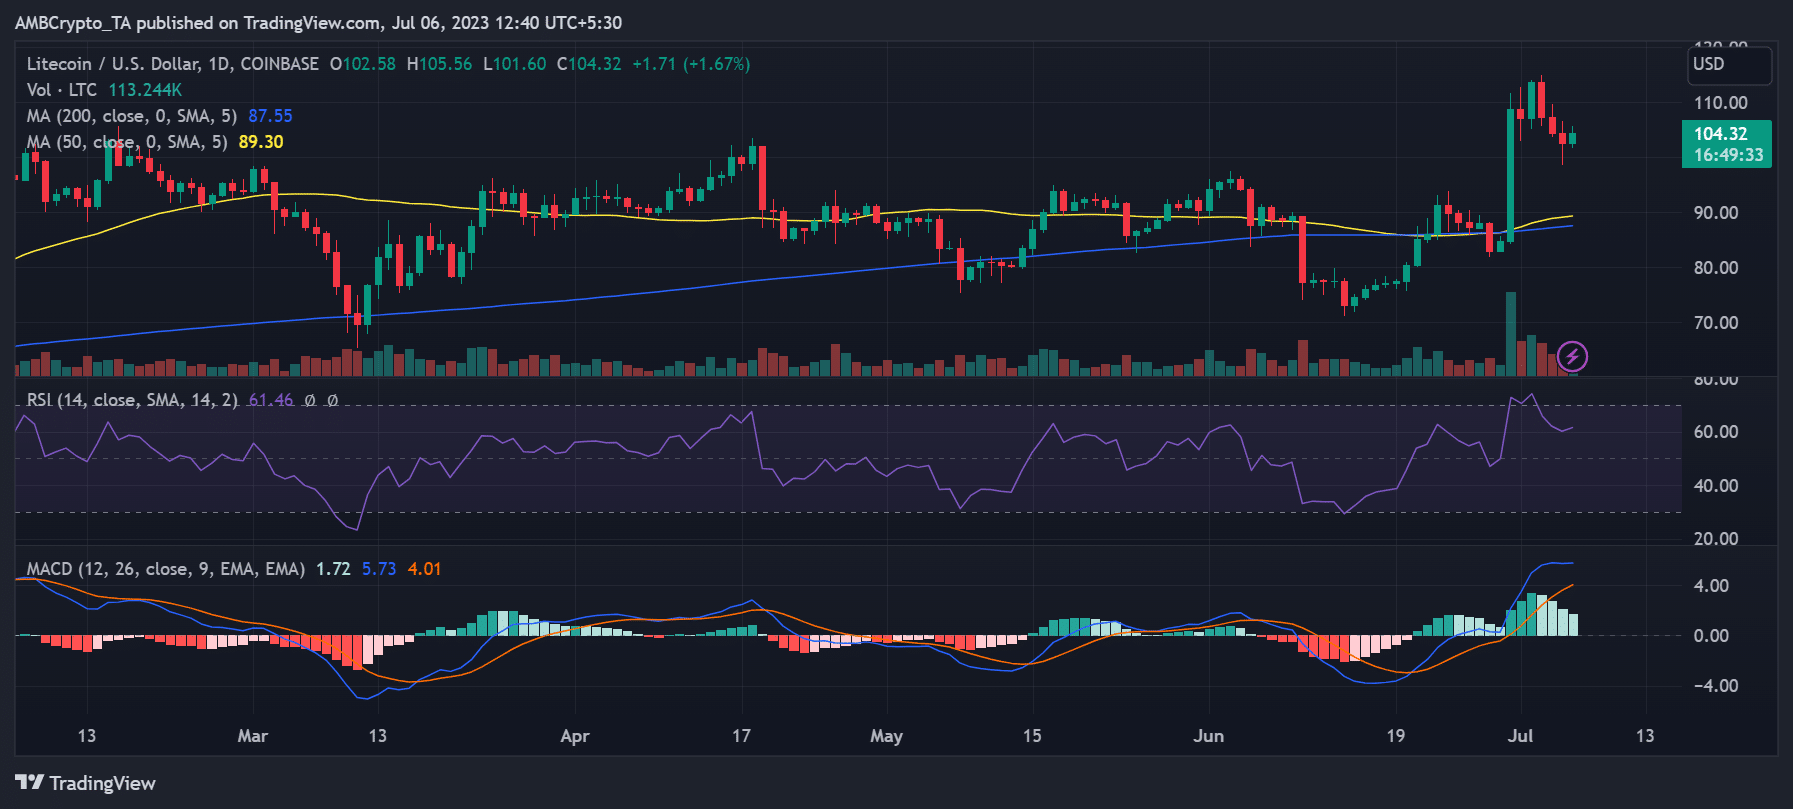
Task: Click the 70.00 price axis label
Action: click(x=1716, y=323)
